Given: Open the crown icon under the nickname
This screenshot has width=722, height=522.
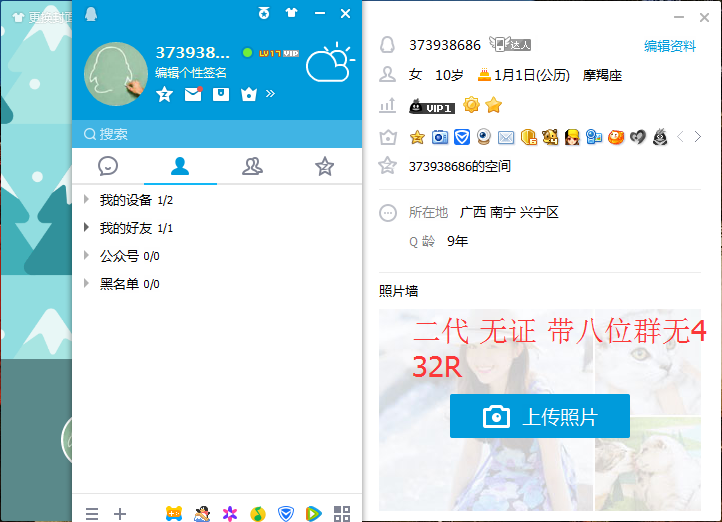Looking at the screenshot, I should [x=249, y=94].
